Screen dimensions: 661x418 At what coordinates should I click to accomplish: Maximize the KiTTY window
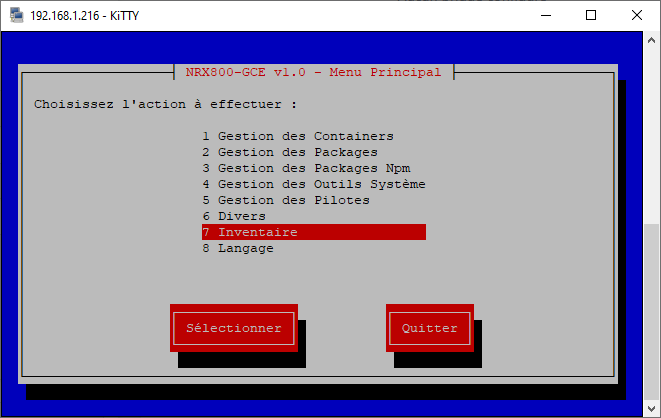[x=591, y=15]
